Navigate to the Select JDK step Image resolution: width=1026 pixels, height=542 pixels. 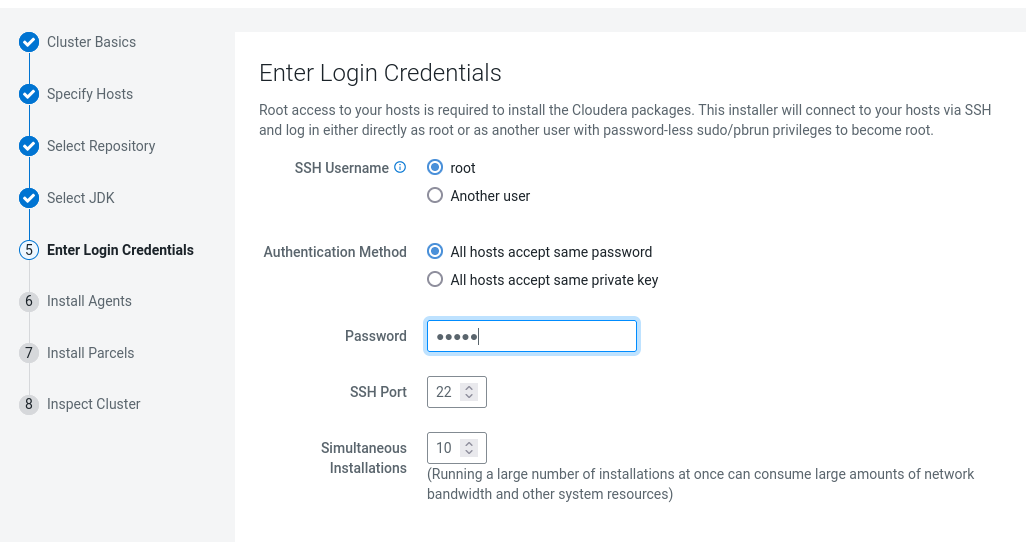tap(81, 198)
